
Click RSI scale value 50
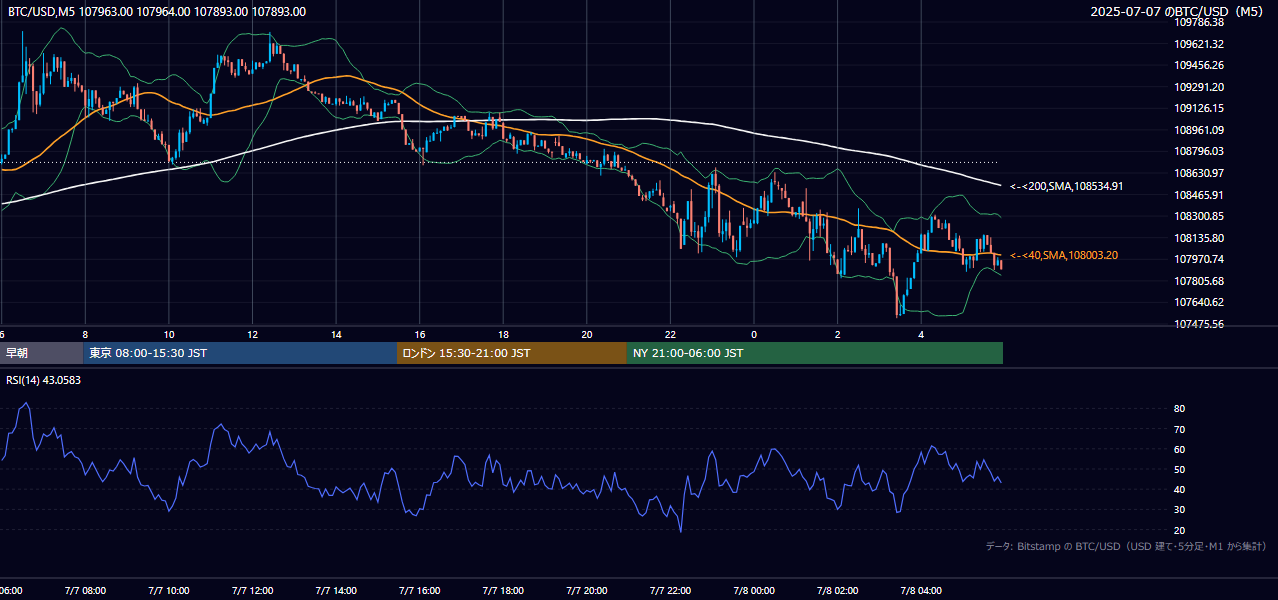click(x=1180, y=469)
